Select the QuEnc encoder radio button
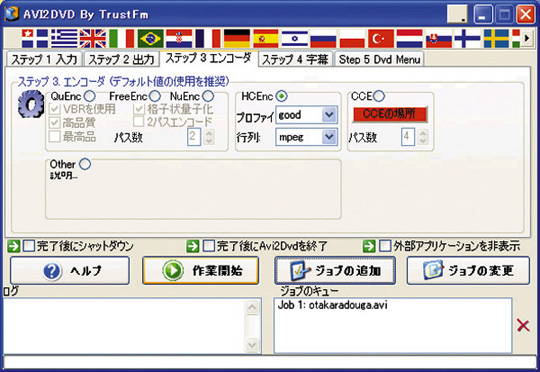The image size is (540, 372). (90, 96)
